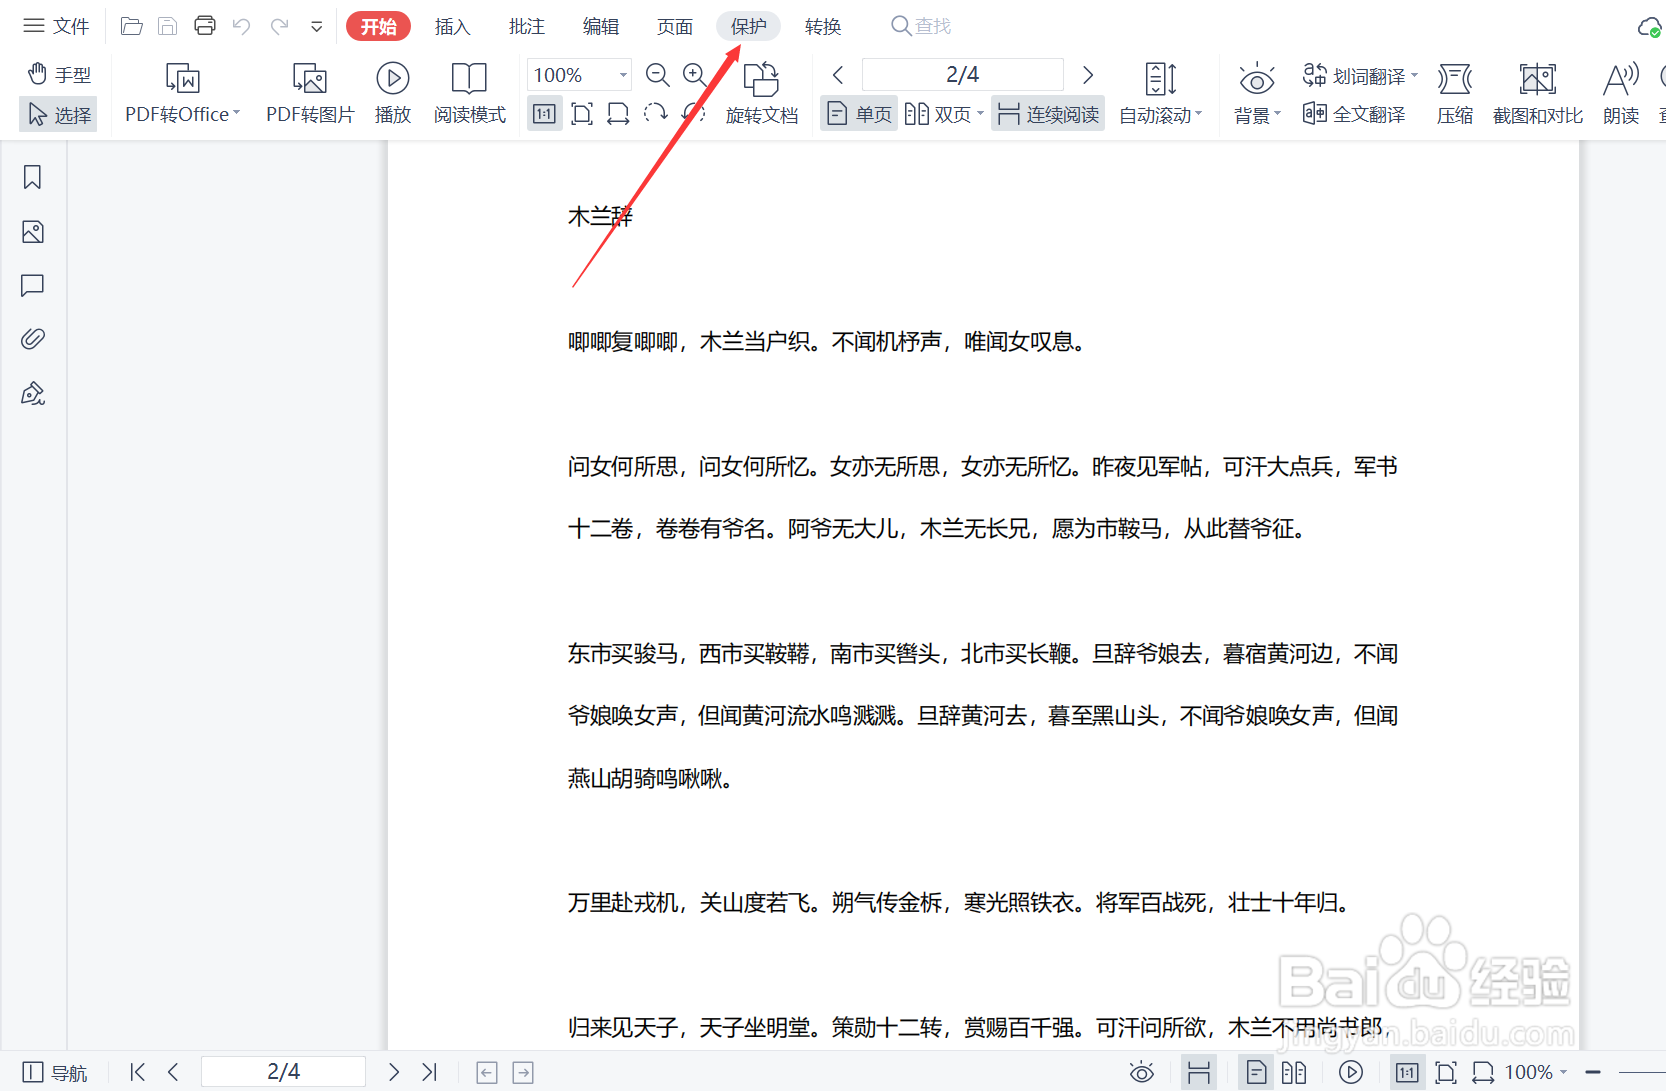
Task: Go to next page in status bar
Action: pos(394,1072)
